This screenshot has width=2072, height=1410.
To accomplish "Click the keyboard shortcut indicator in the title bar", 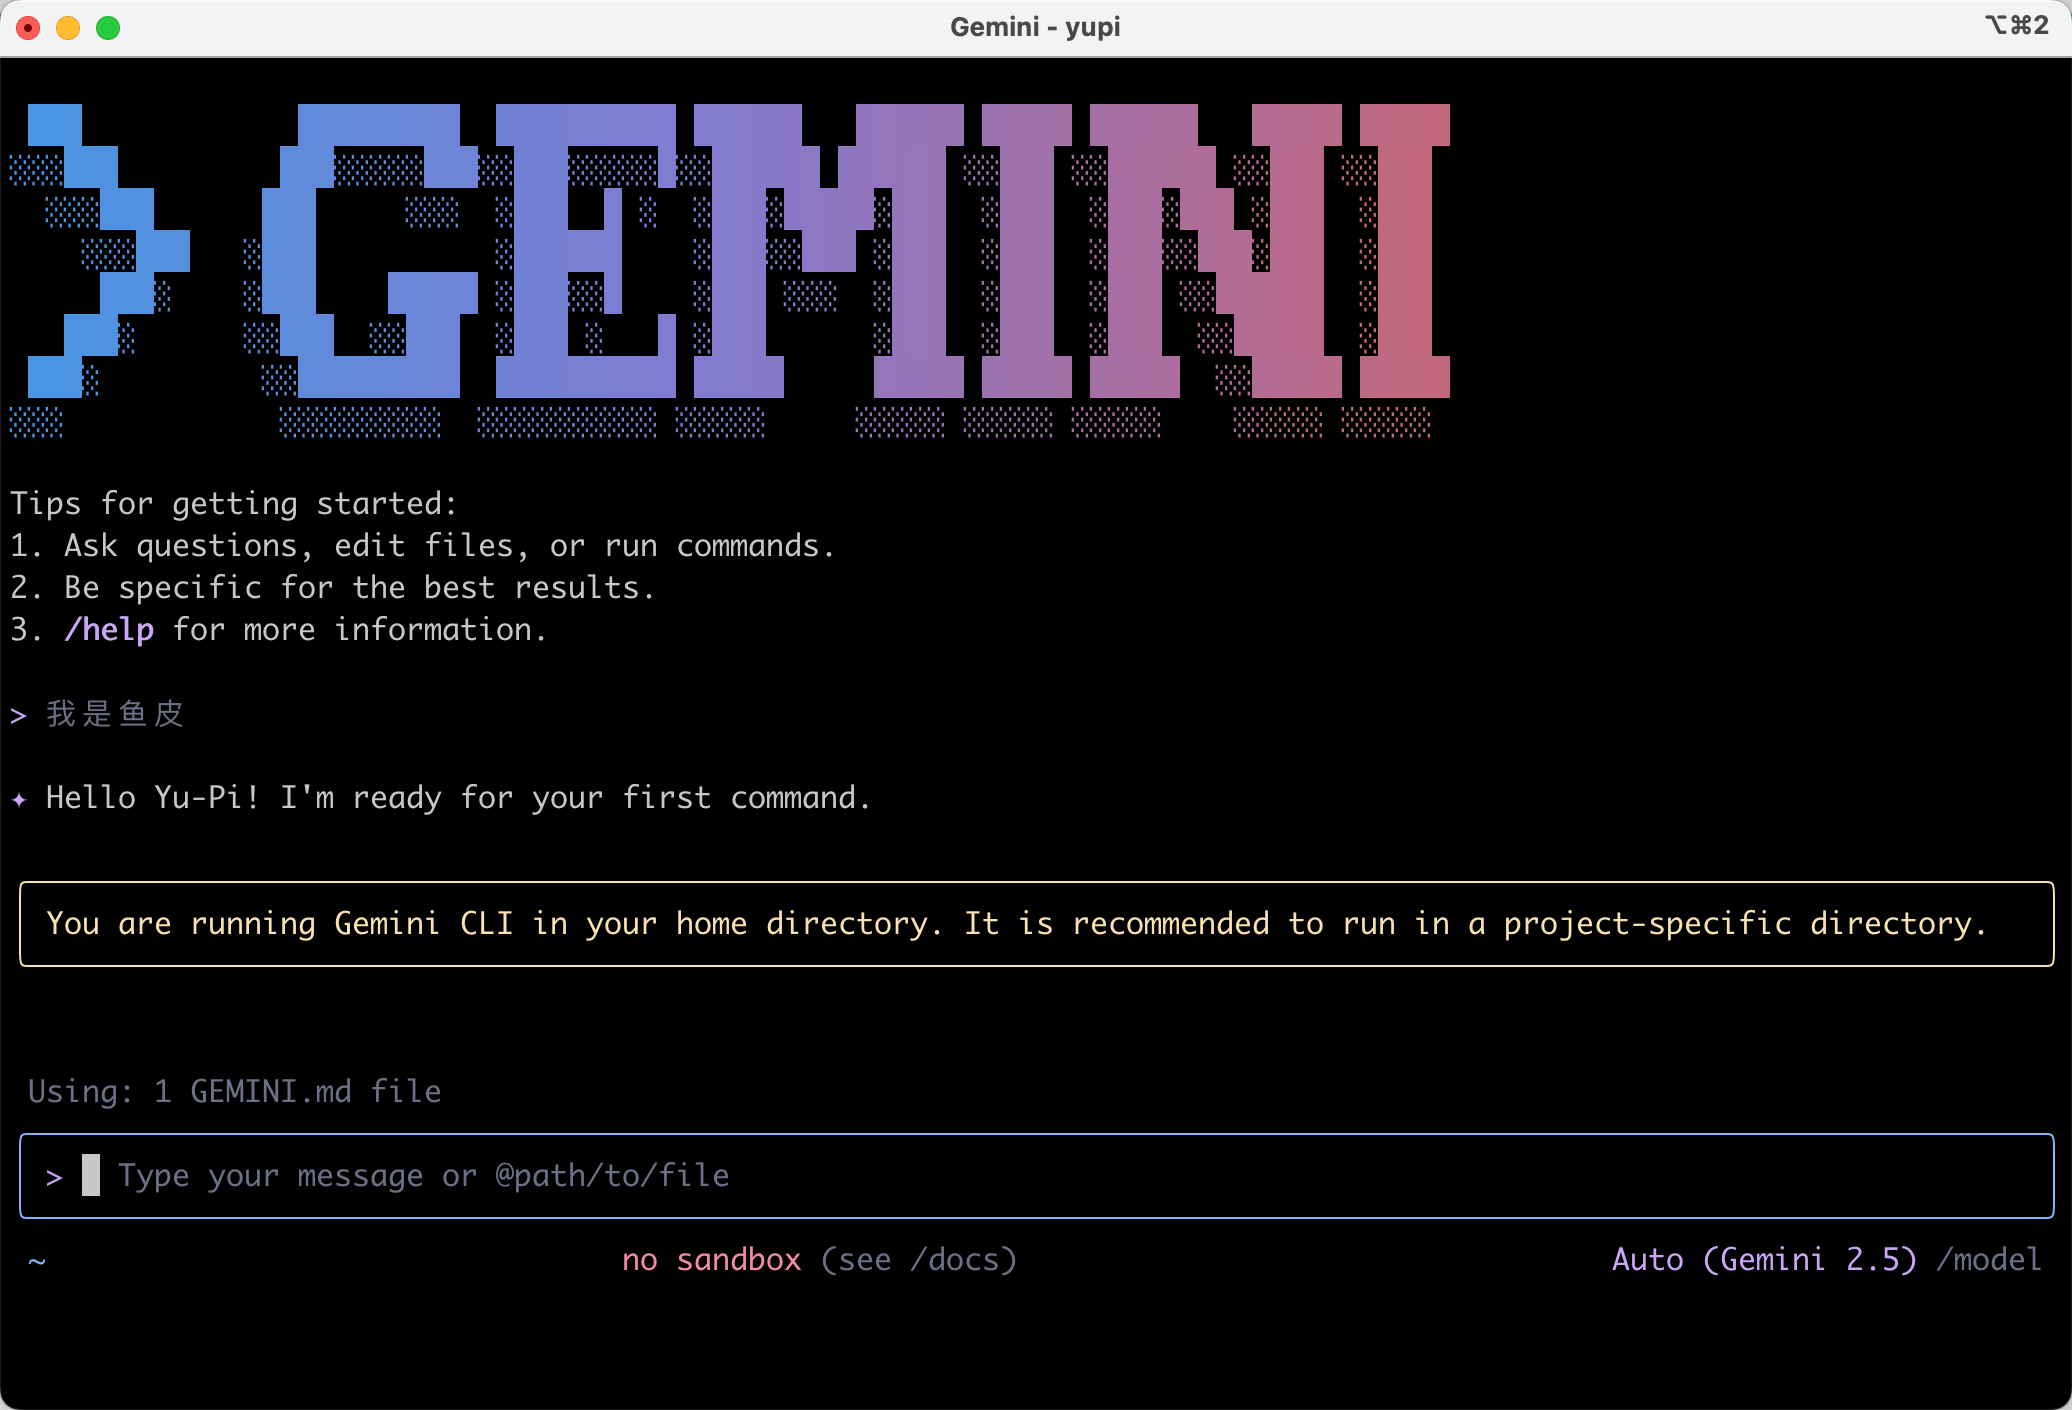I will click(x=2016, y=26).
